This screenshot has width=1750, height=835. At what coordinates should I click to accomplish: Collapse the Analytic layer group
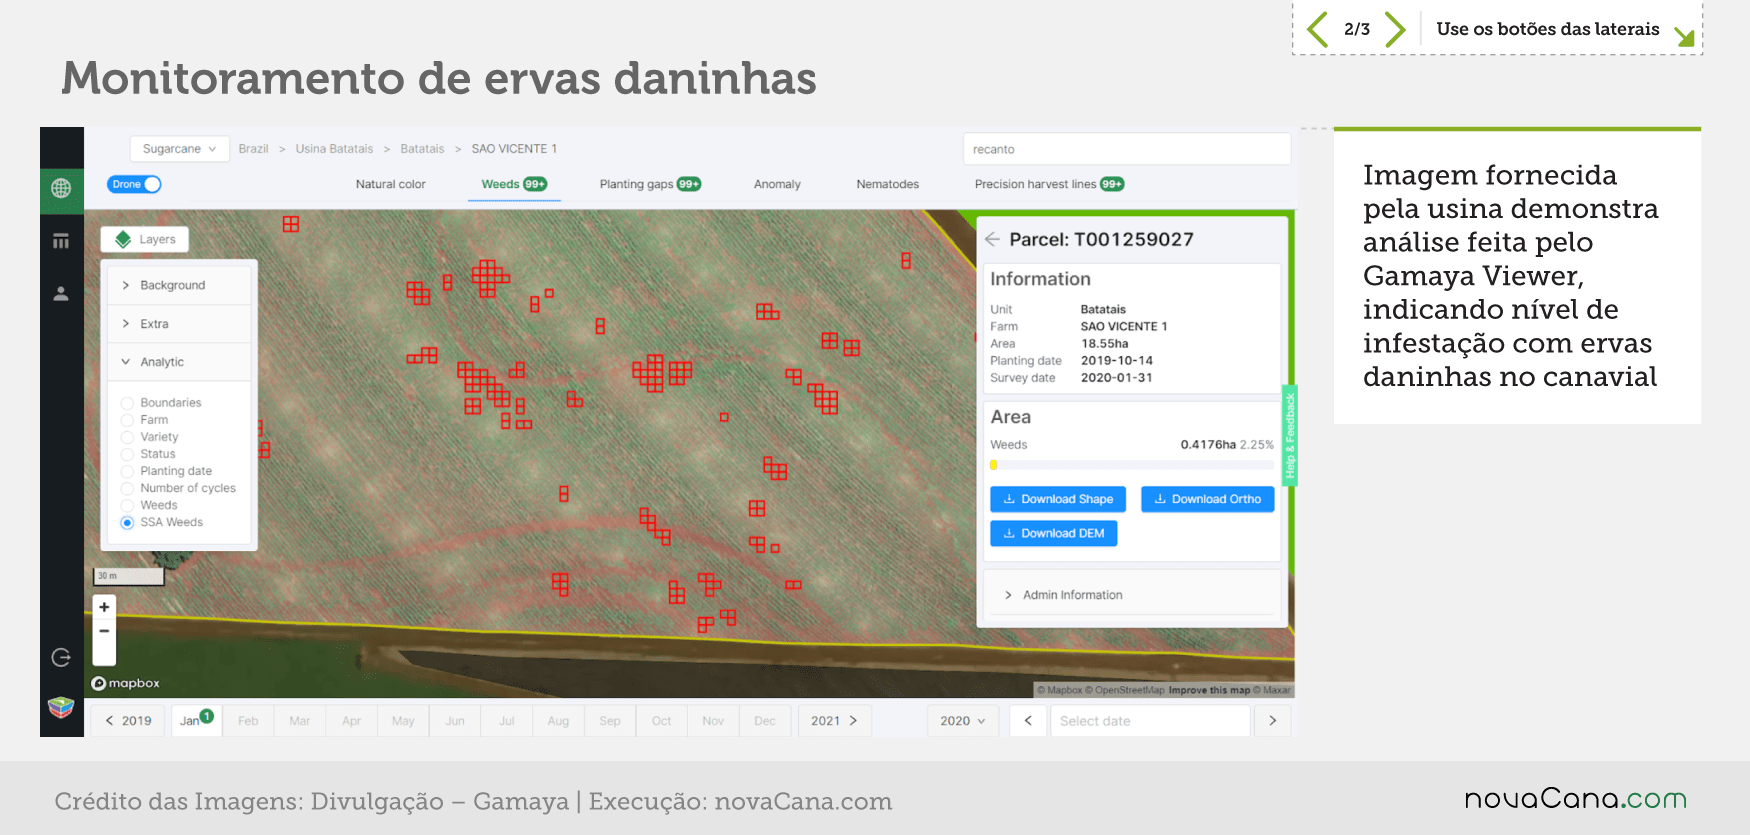[180, 362]
